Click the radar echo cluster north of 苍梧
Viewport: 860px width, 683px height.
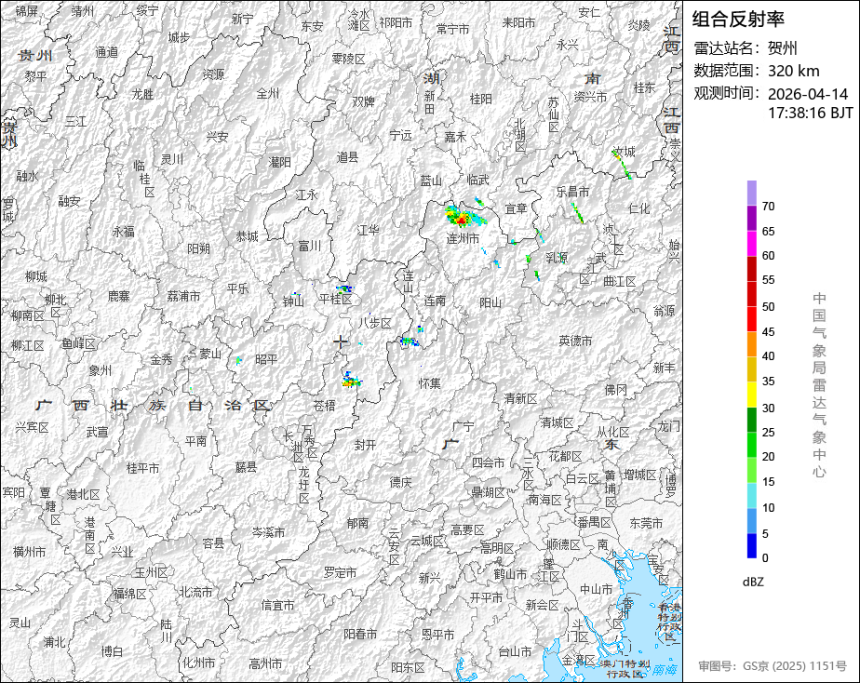pyautogui.click(x=350, y=380)
